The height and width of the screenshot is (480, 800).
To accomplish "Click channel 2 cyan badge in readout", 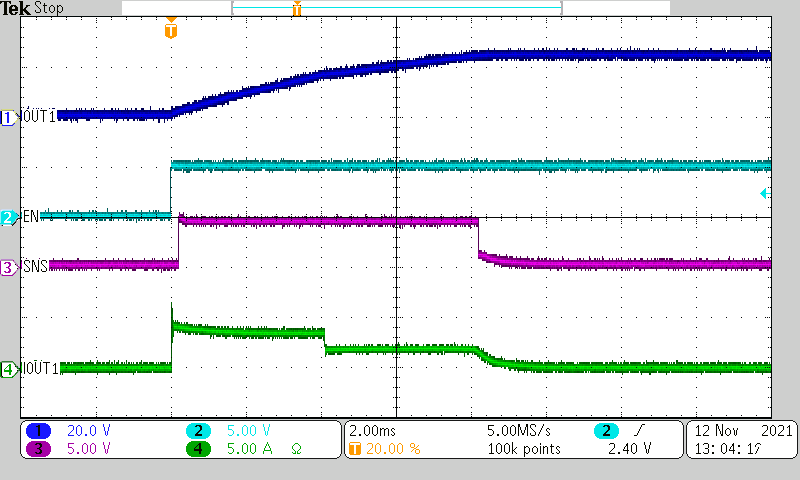I will (x=198, y=431).
